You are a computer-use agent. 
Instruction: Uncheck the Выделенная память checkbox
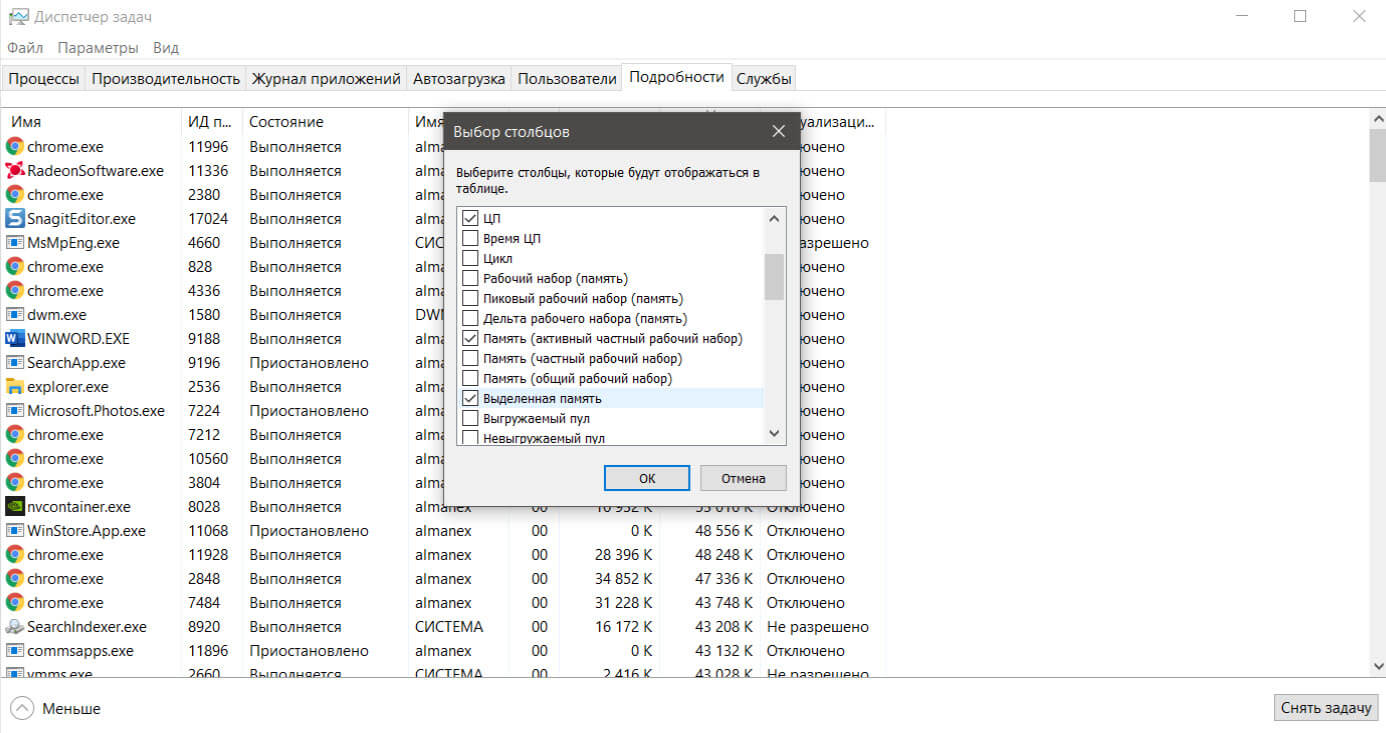click(470, 399)
